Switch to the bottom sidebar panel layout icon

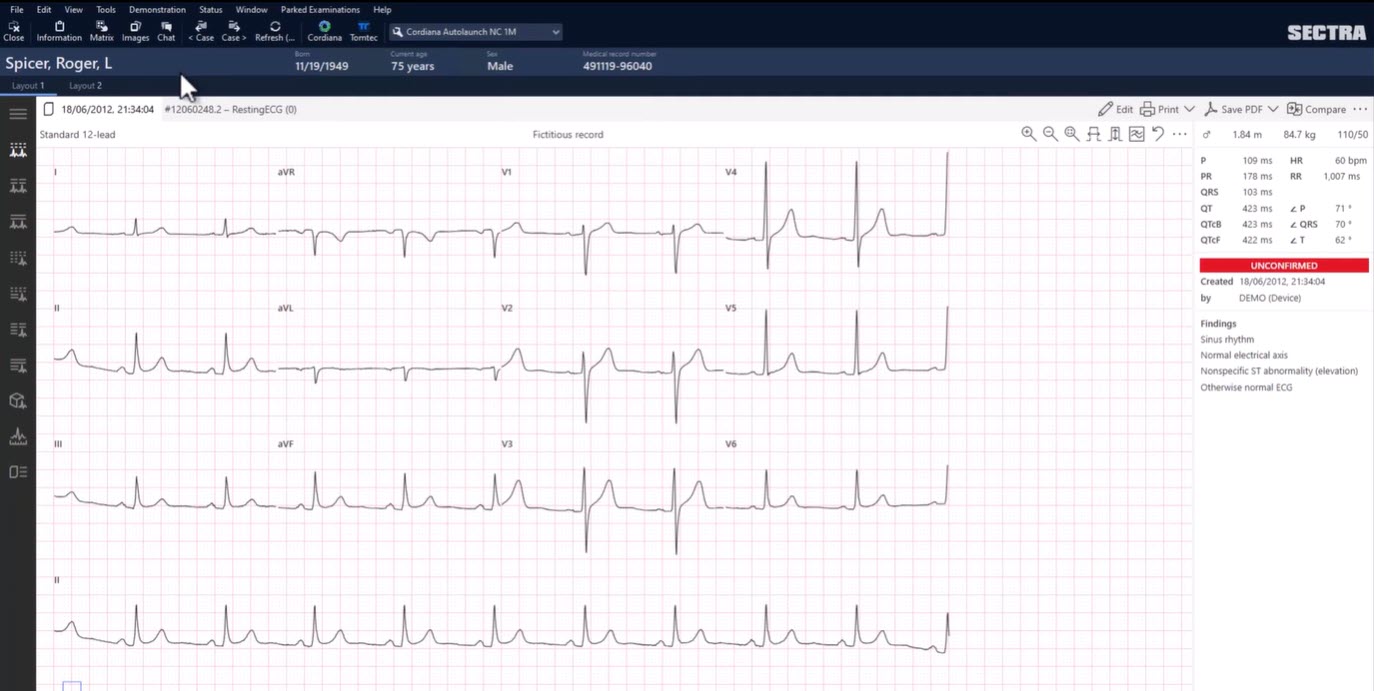pyautogui.click(x=18, y=472)
